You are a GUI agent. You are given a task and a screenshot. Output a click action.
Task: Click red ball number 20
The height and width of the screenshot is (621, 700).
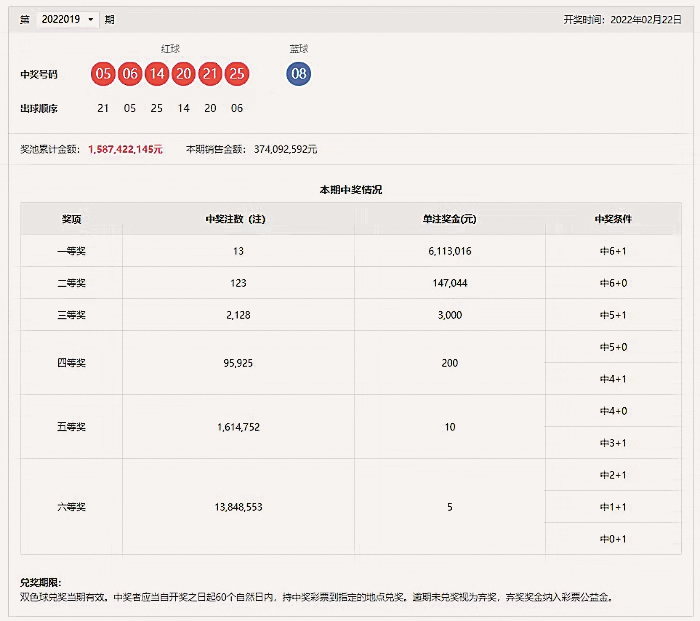pyautogui.click(x=183, y=74)
